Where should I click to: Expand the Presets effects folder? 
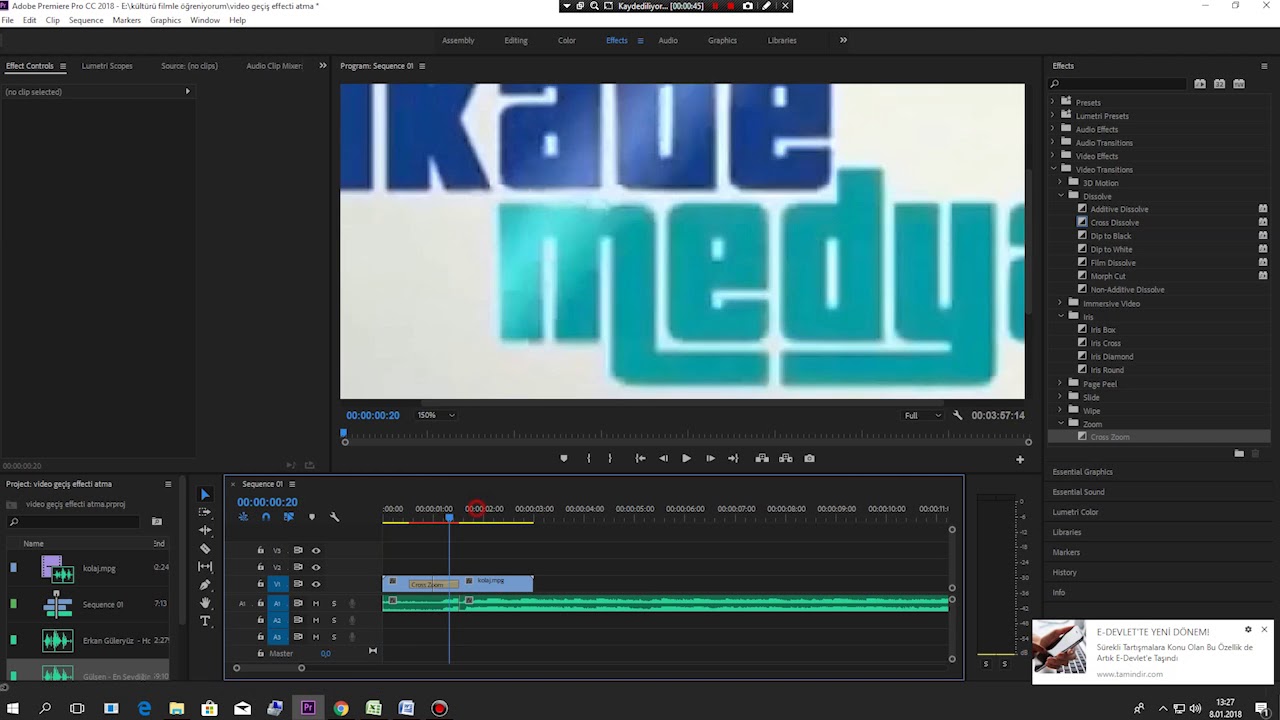(x=1052, y=102)
